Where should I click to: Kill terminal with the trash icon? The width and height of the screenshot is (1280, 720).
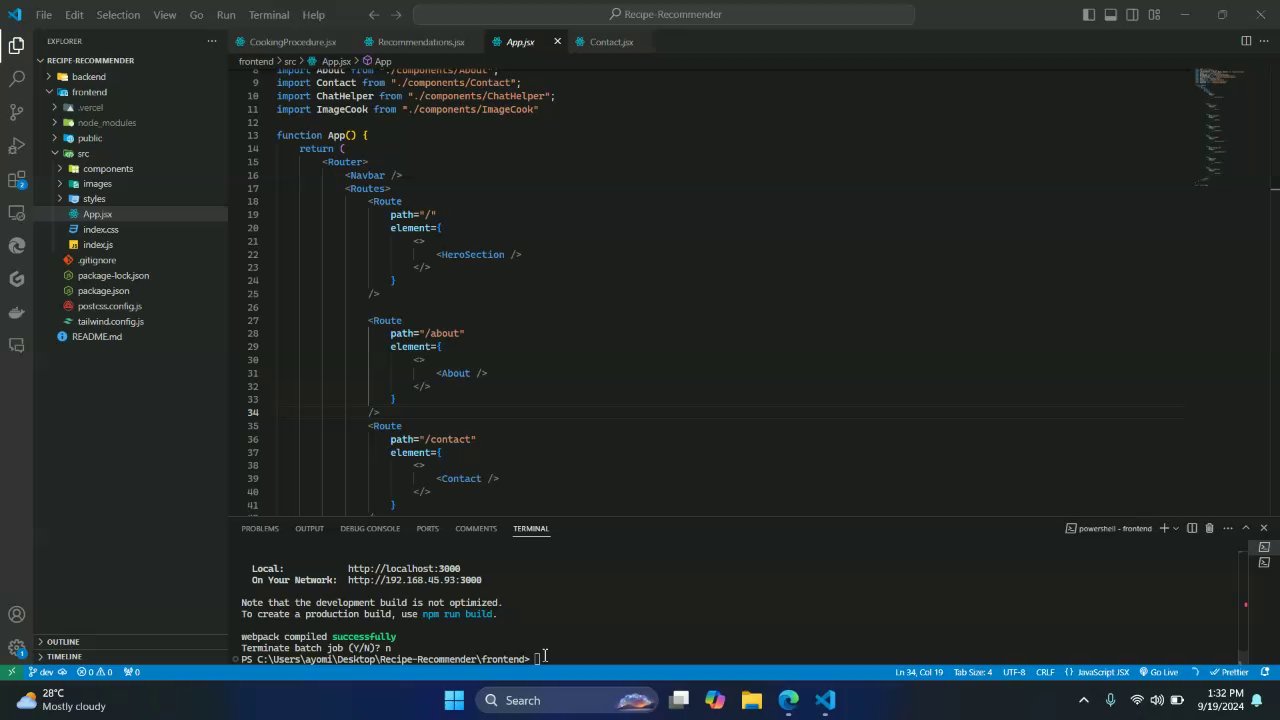click(1209, 528)
